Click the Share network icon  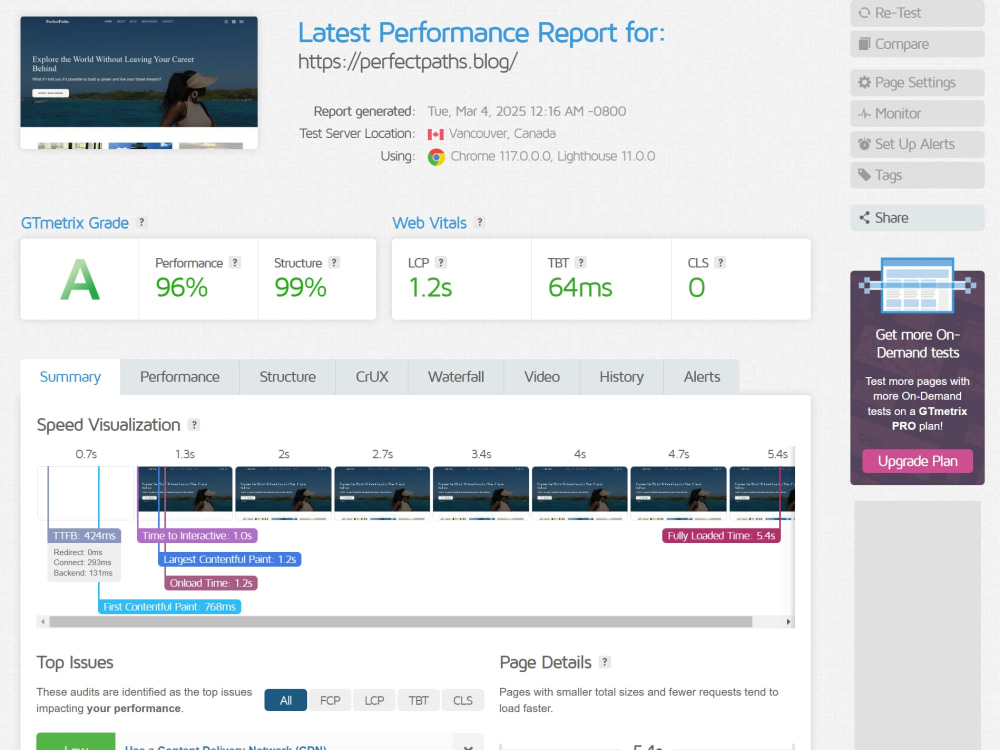[864, 217]
